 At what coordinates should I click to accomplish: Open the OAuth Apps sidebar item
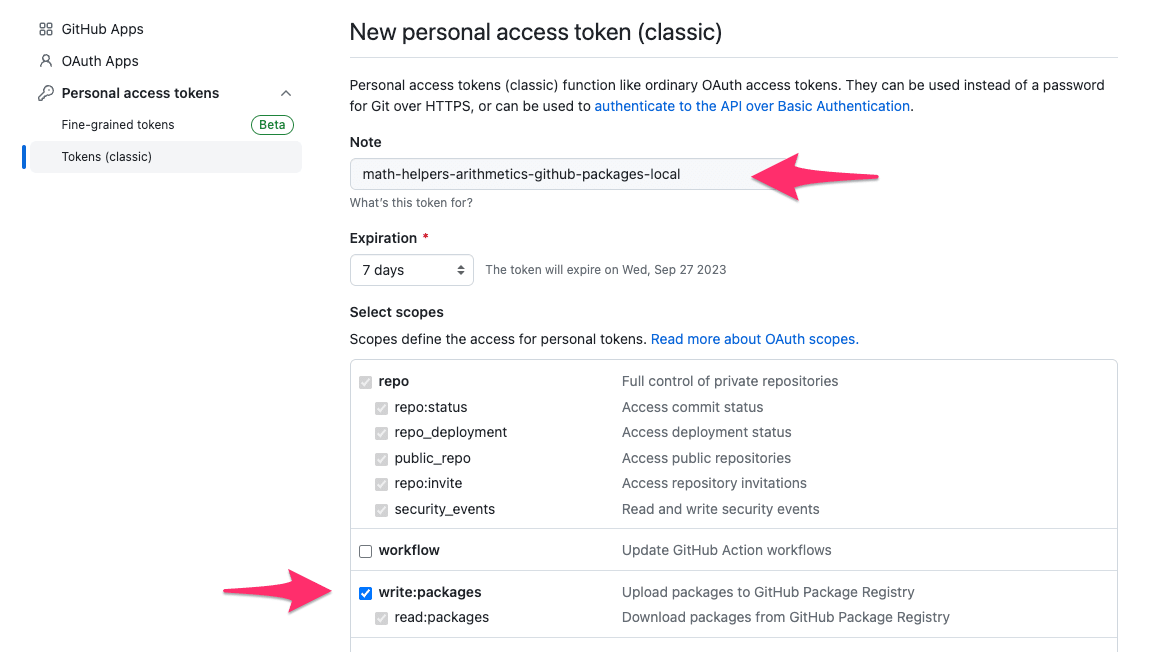100,61
